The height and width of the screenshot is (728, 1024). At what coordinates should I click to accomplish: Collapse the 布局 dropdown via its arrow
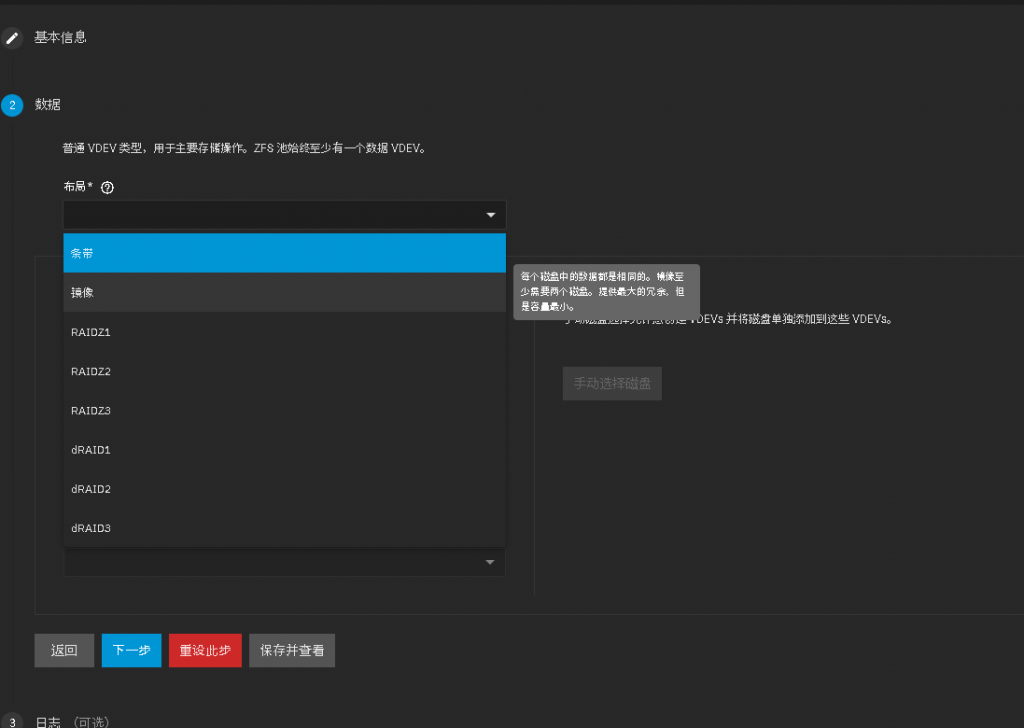490,215
